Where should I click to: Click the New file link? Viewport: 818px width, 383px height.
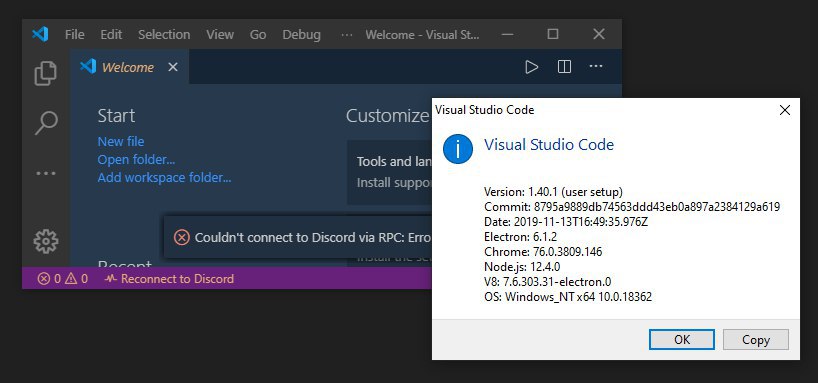click(x=121, y=141)
